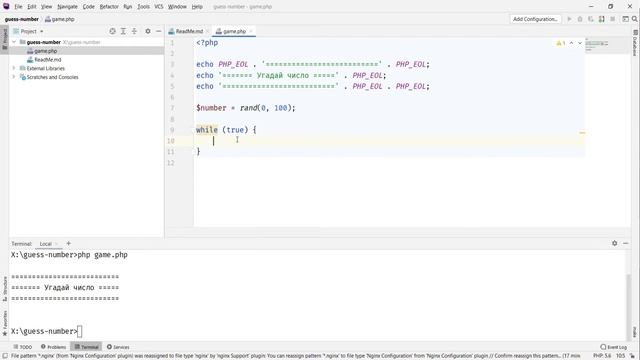The height and width of the screenshot is (360, 640).
Task: Open the Code menu
Action: 89,7
